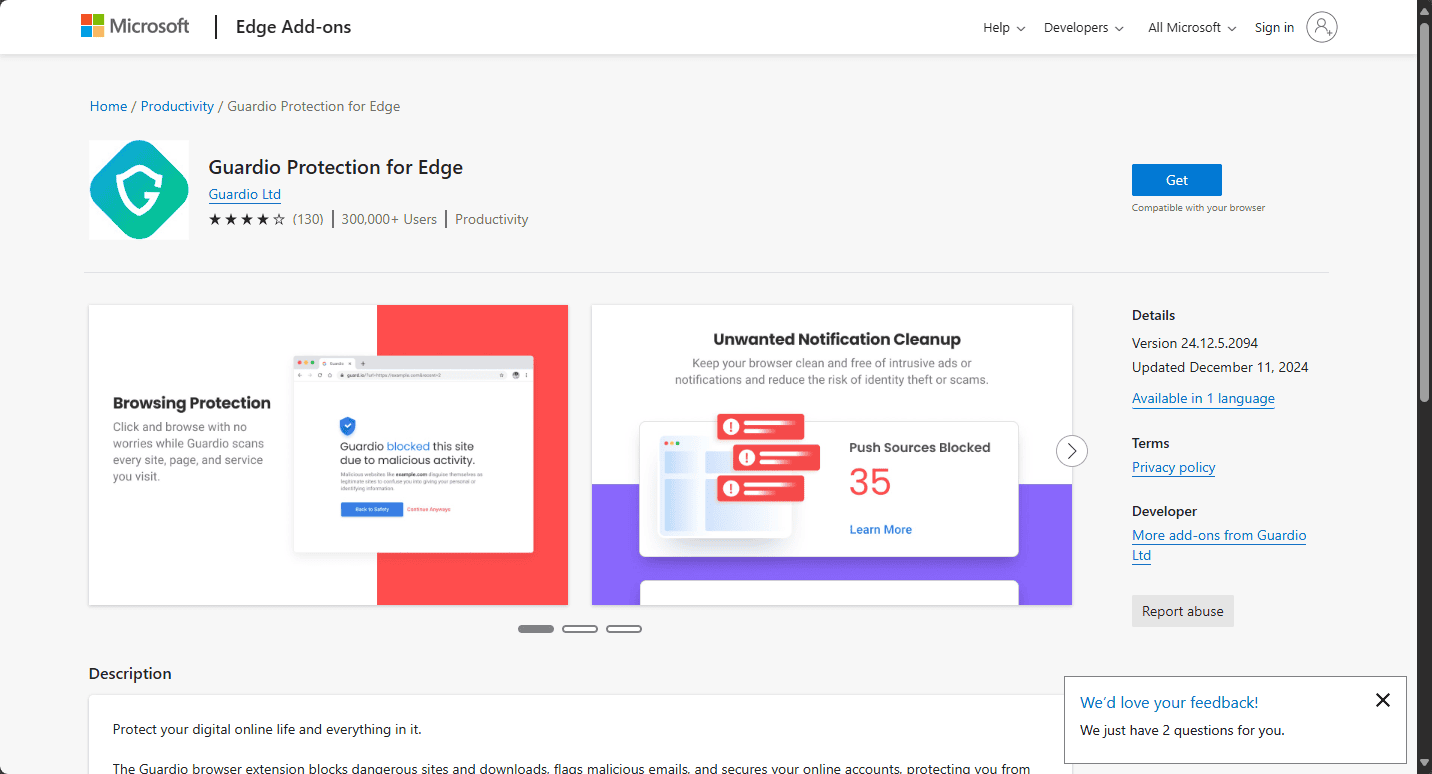1432x774 pixels.
Task: Click the Developer heading in sidebar
Action: pyautogui.click(x=1164, y=511)
